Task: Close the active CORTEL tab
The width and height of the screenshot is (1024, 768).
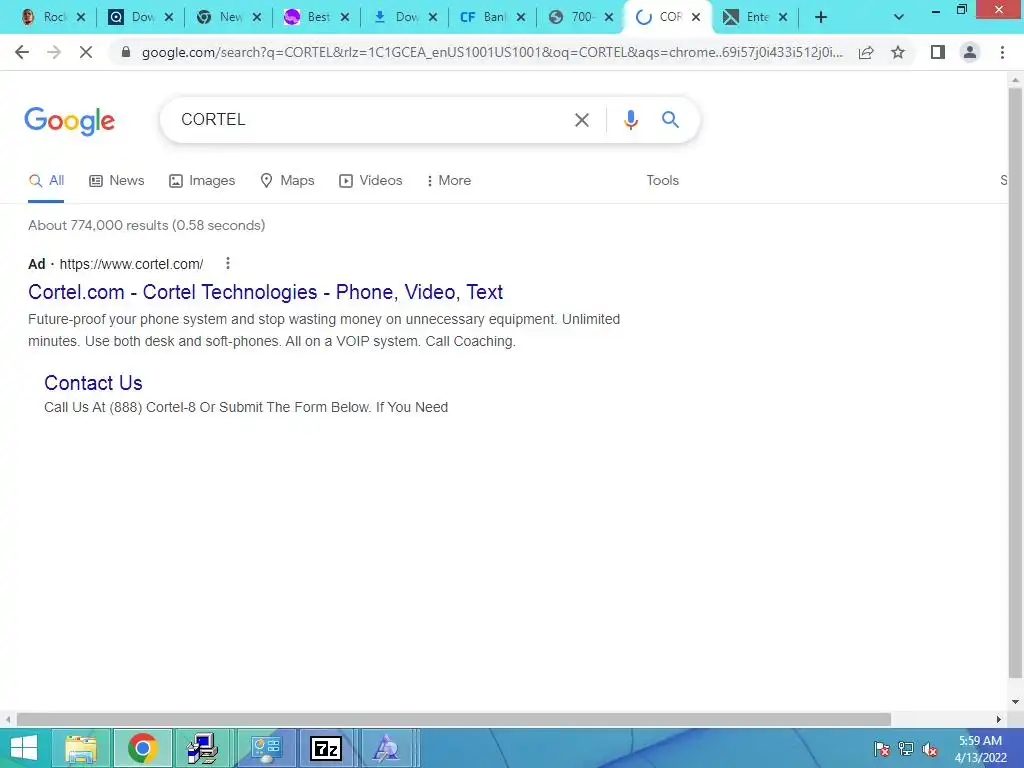Action: (x=696, y=17)
